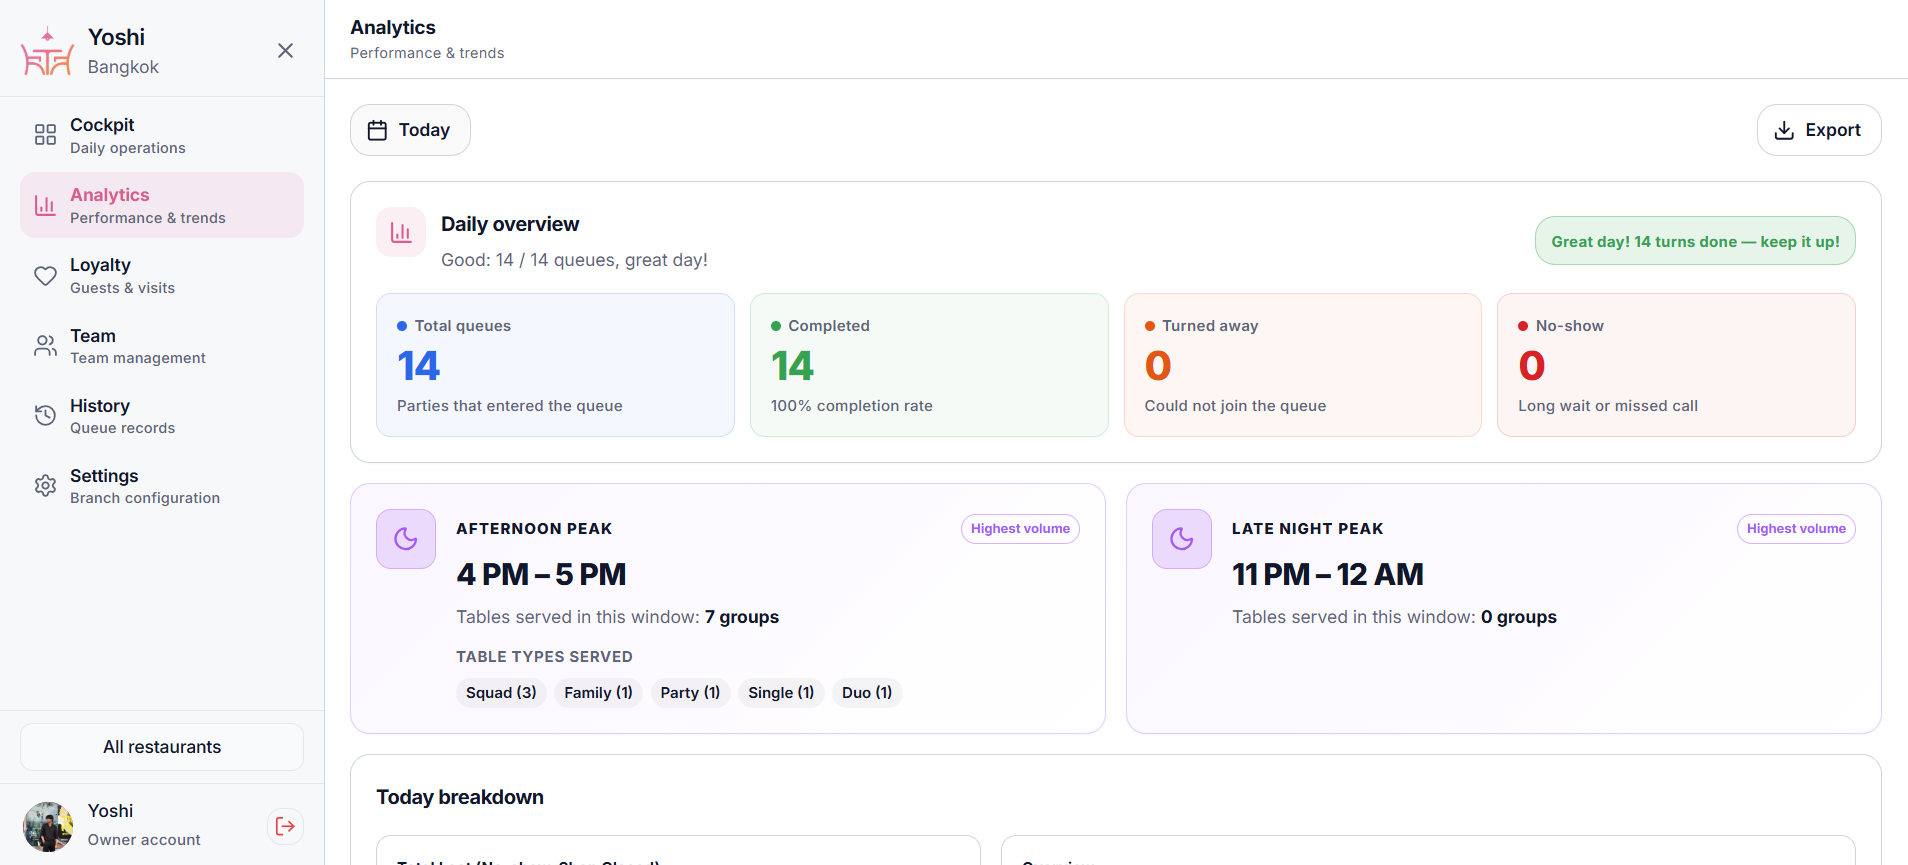Click the All restaurants button
Screen dimensions: 1908x865
tap(162, 747)
